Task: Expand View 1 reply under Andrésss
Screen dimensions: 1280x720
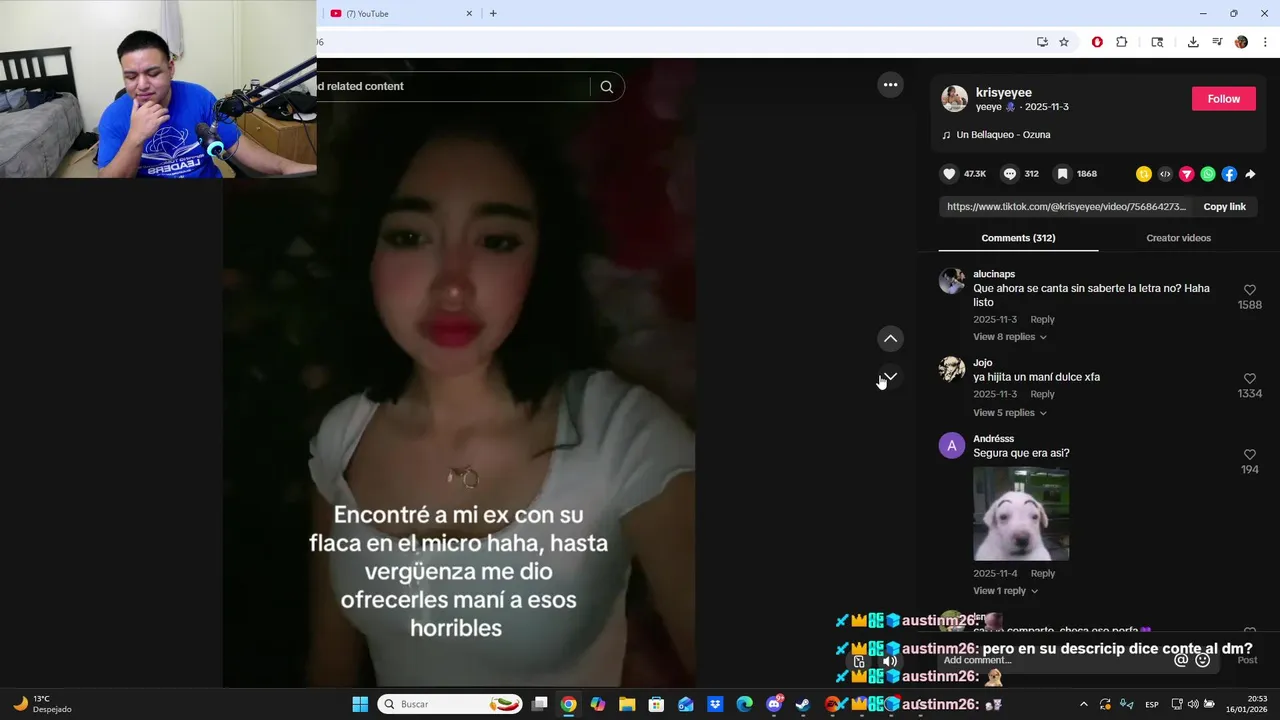Action: [x=1006, y=591]
